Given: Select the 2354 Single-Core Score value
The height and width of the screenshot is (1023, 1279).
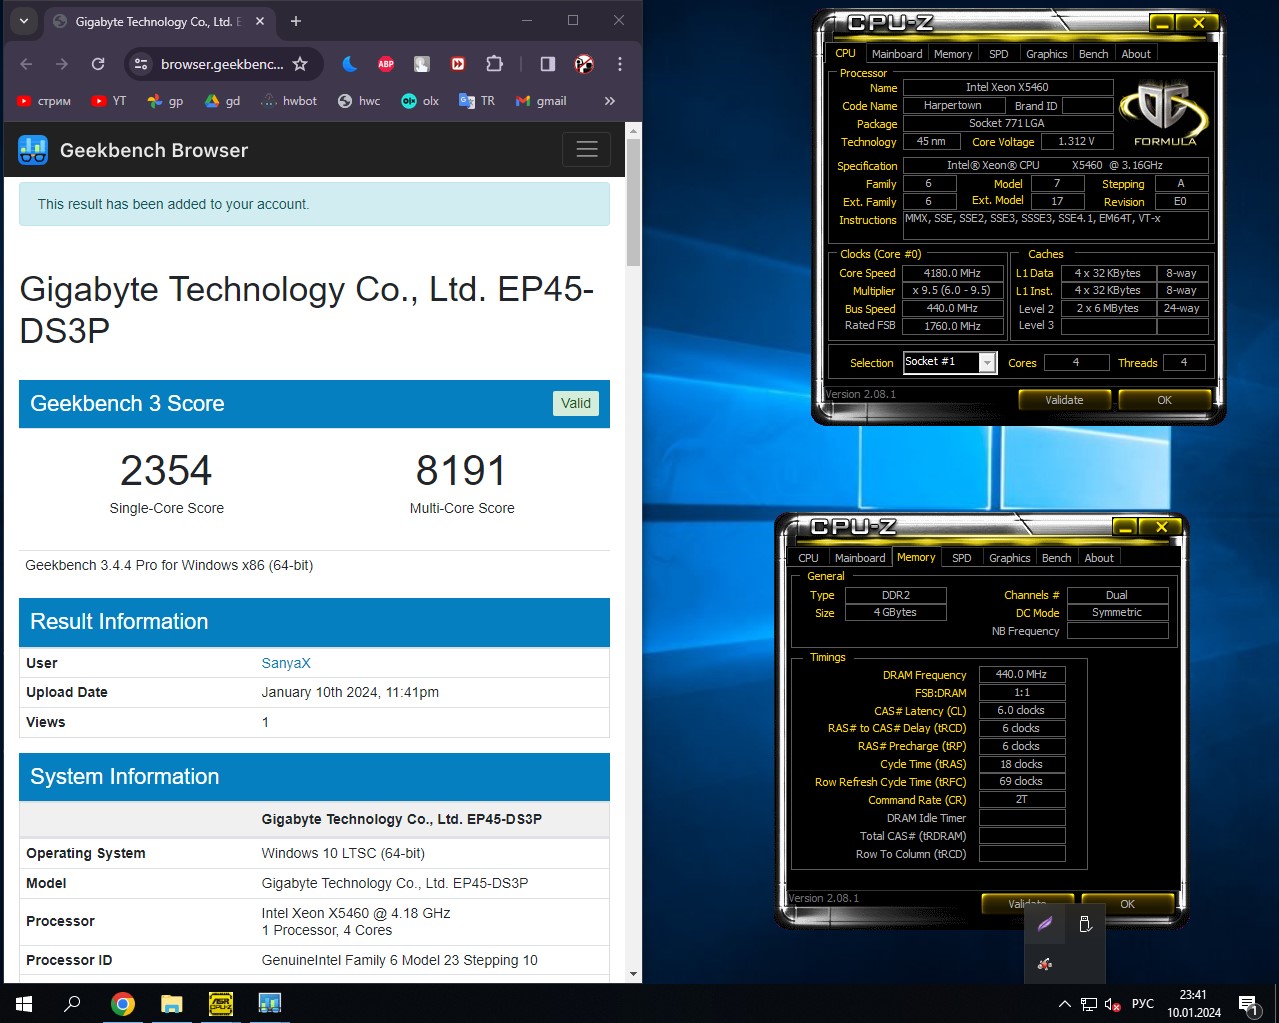Looking at the screenshot, I should pyautogui.click(x=166, y=471).
